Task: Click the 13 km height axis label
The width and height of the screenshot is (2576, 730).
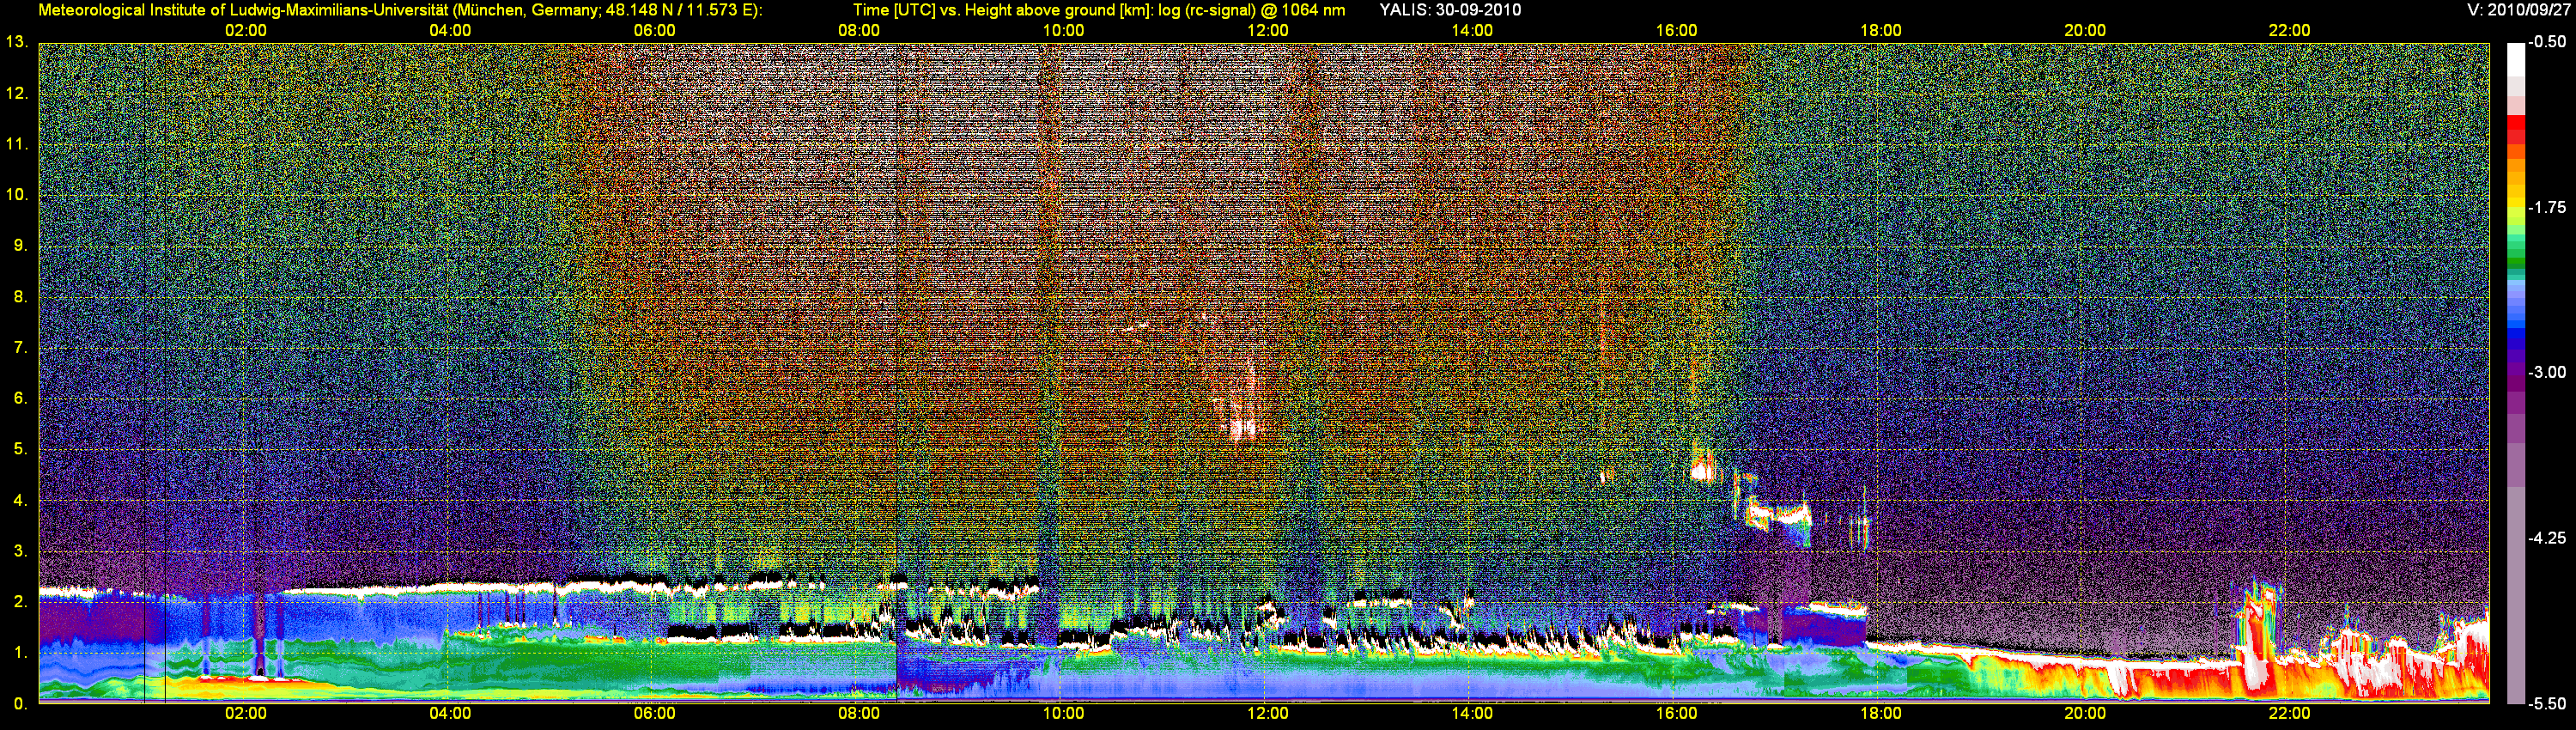Action: click(17, 42)
